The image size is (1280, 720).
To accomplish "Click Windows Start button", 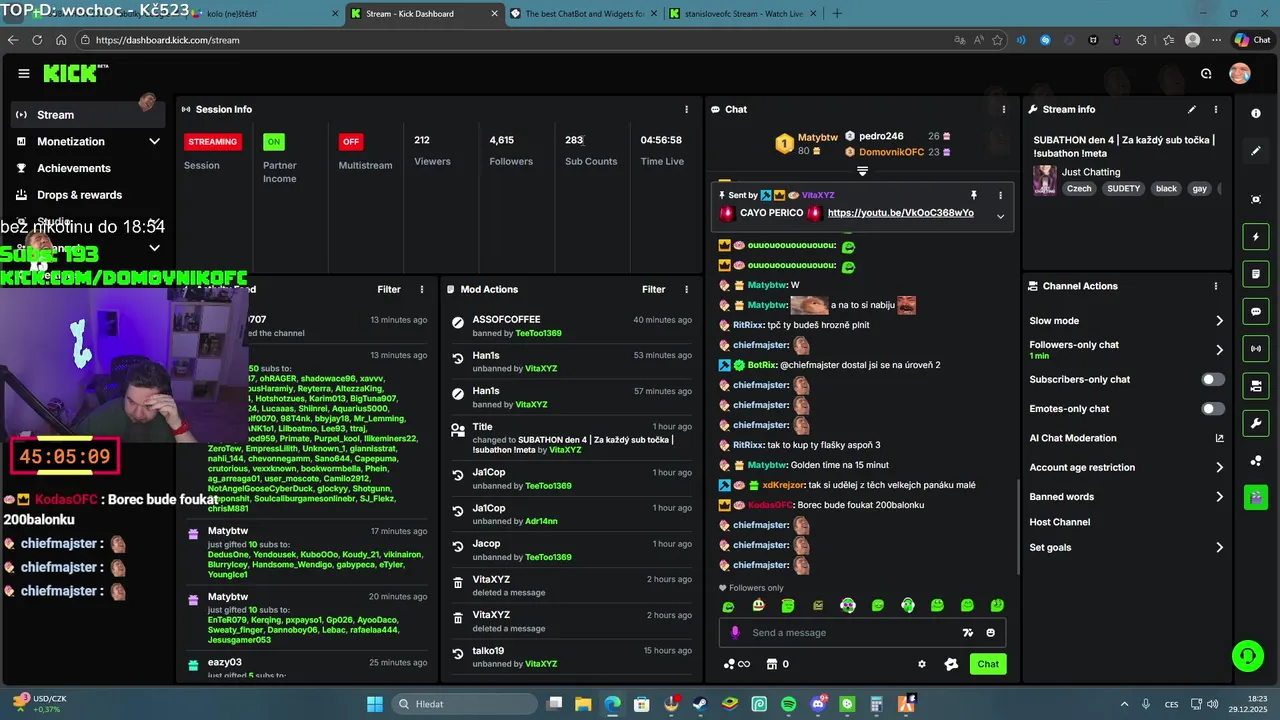I will [x=375, y=703].
